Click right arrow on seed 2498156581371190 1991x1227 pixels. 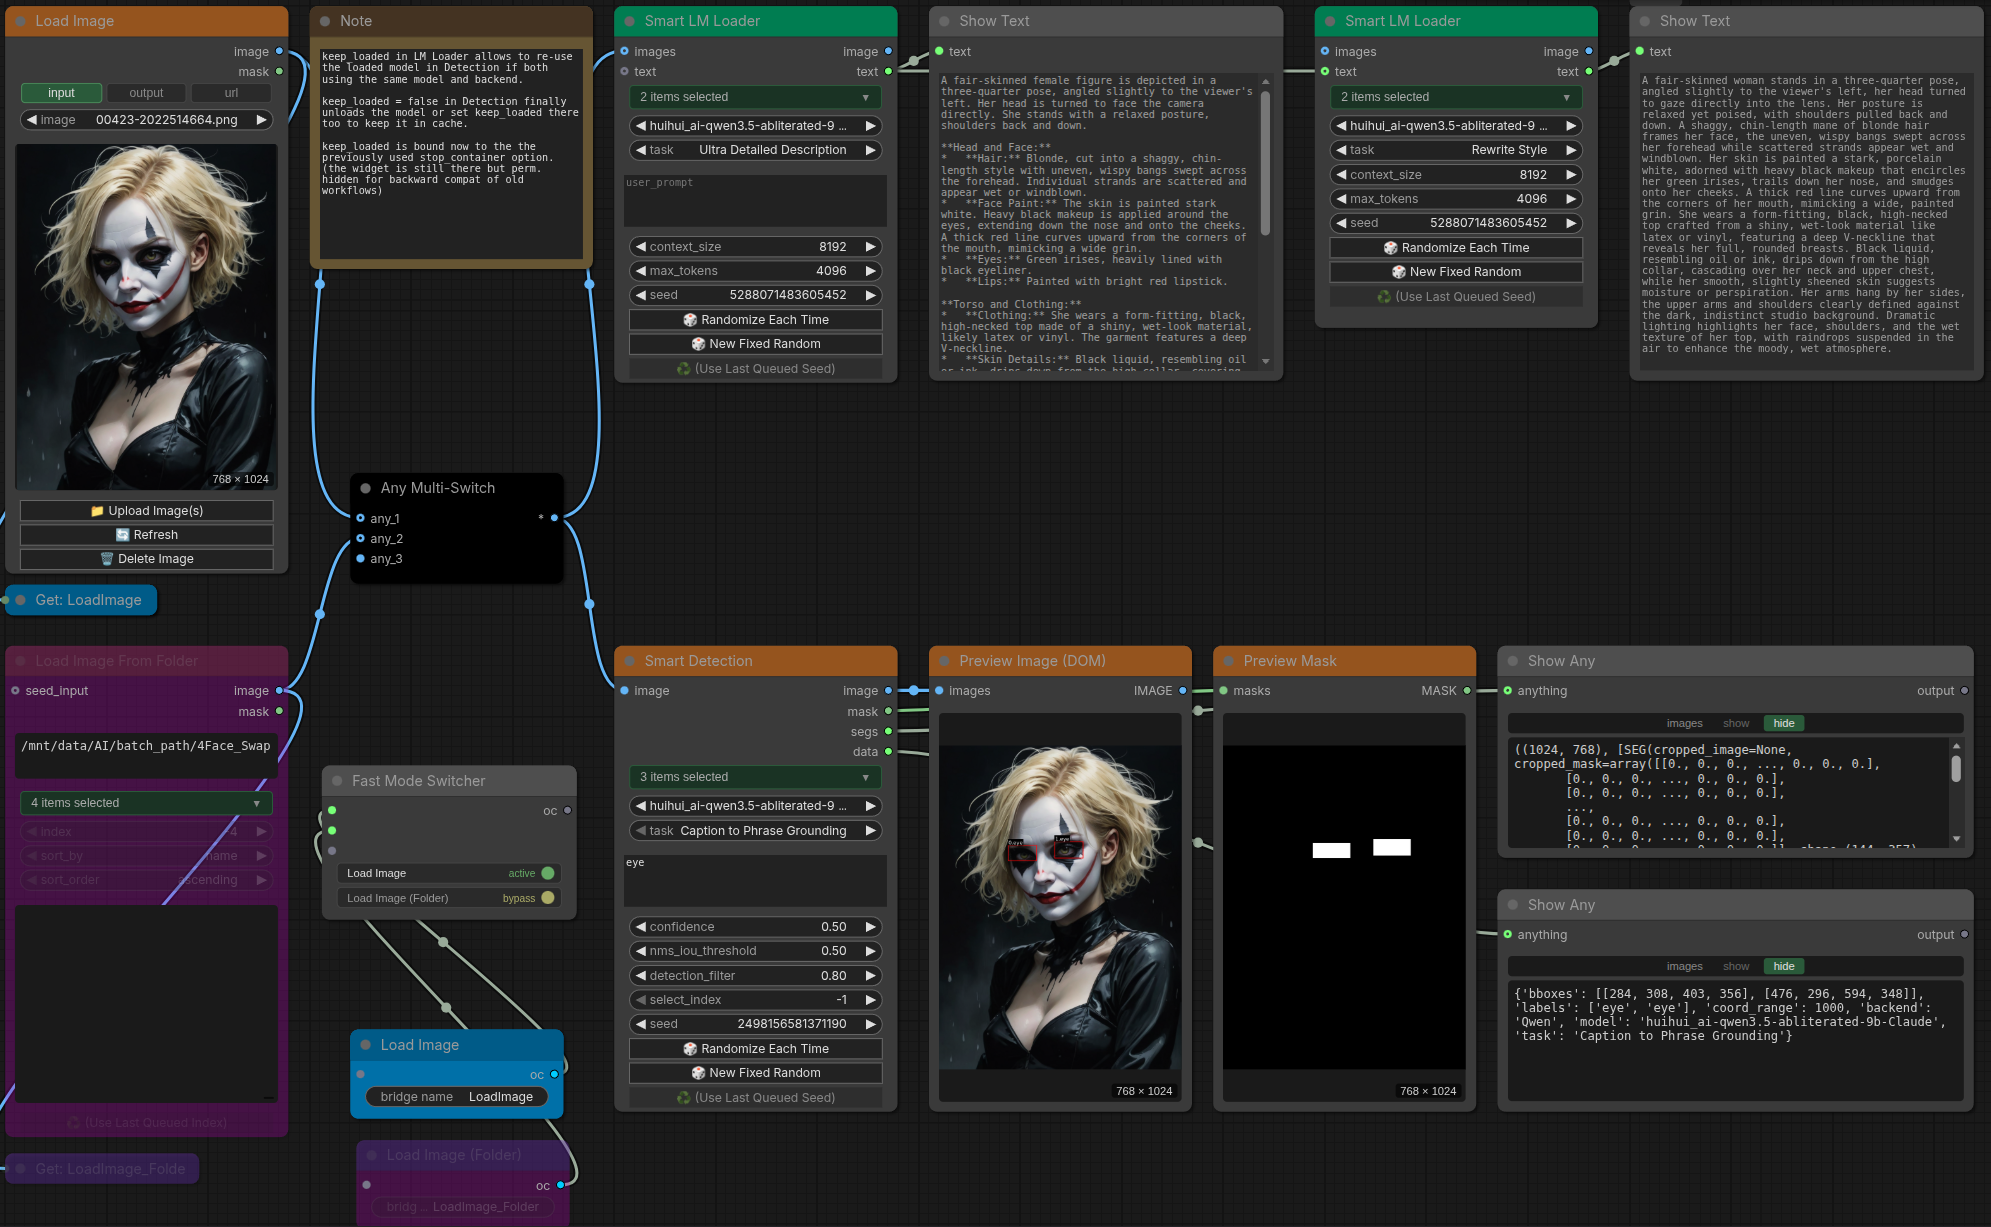[871, 1024]
